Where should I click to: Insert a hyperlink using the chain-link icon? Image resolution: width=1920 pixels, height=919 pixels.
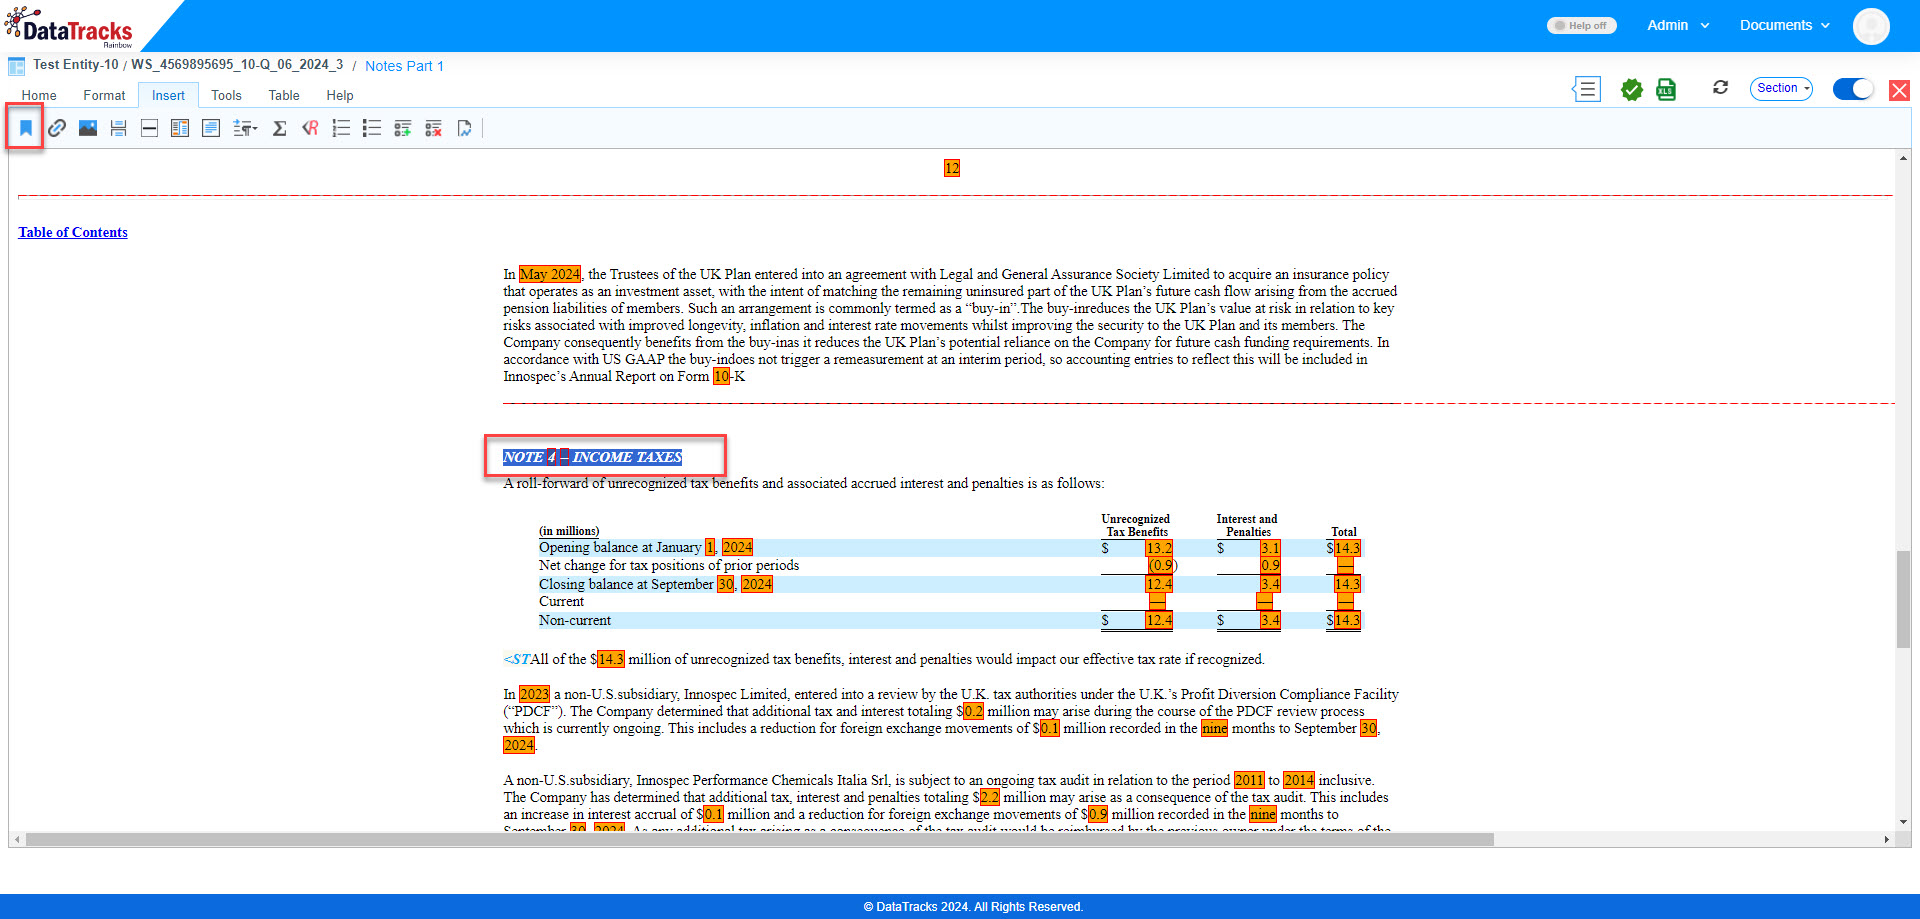pyautogui.click(x=57, y=128)
